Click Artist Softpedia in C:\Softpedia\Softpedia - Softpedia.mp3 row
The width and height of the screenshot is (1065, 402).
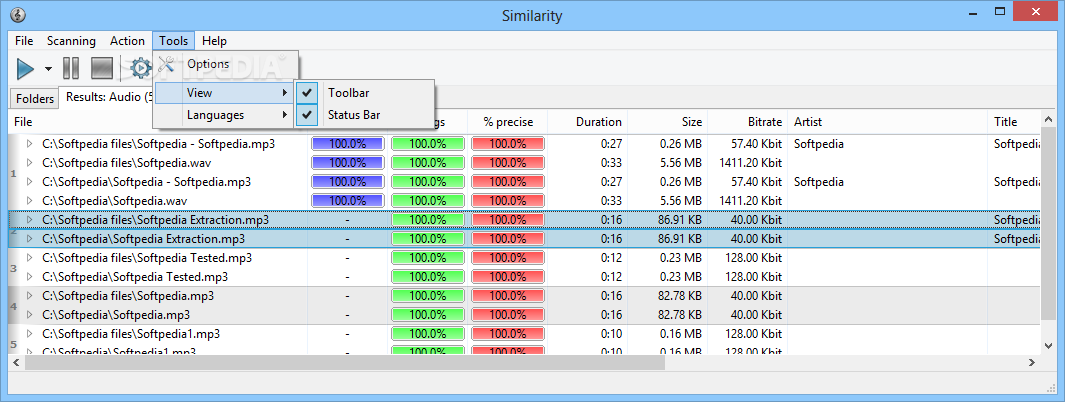pos(818,182)
